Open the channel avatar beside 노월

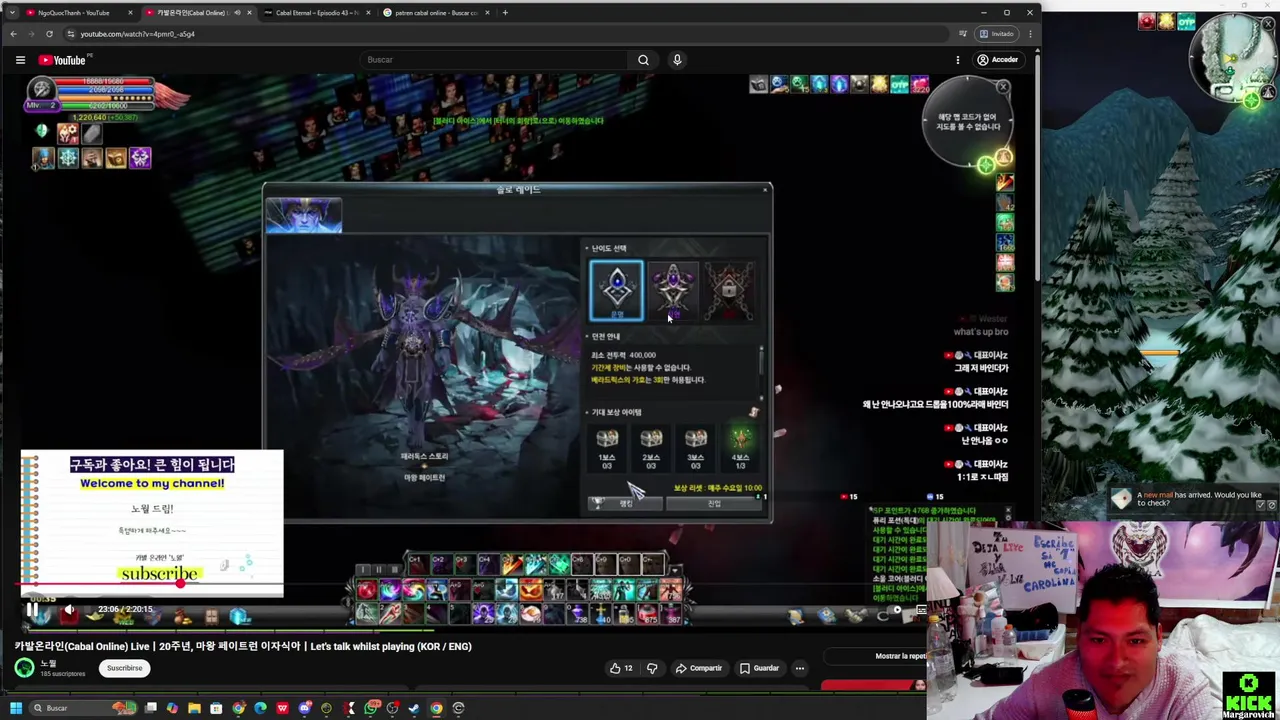click(24, 668)
